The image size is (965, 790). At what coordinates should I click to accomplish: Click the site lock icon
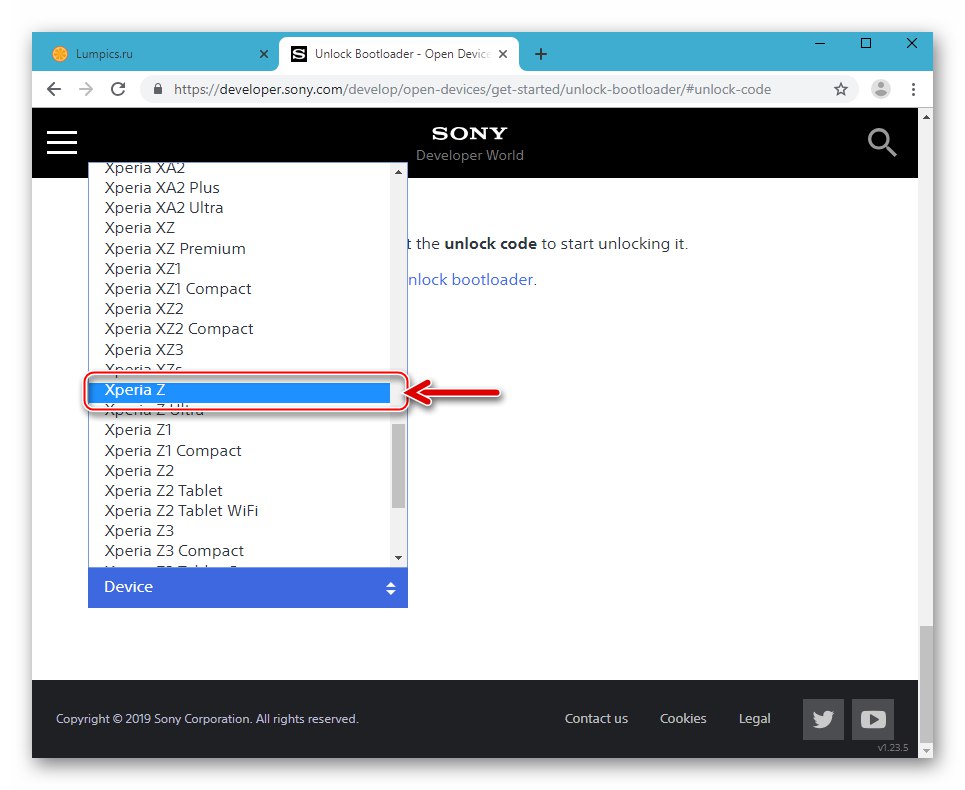158,89
